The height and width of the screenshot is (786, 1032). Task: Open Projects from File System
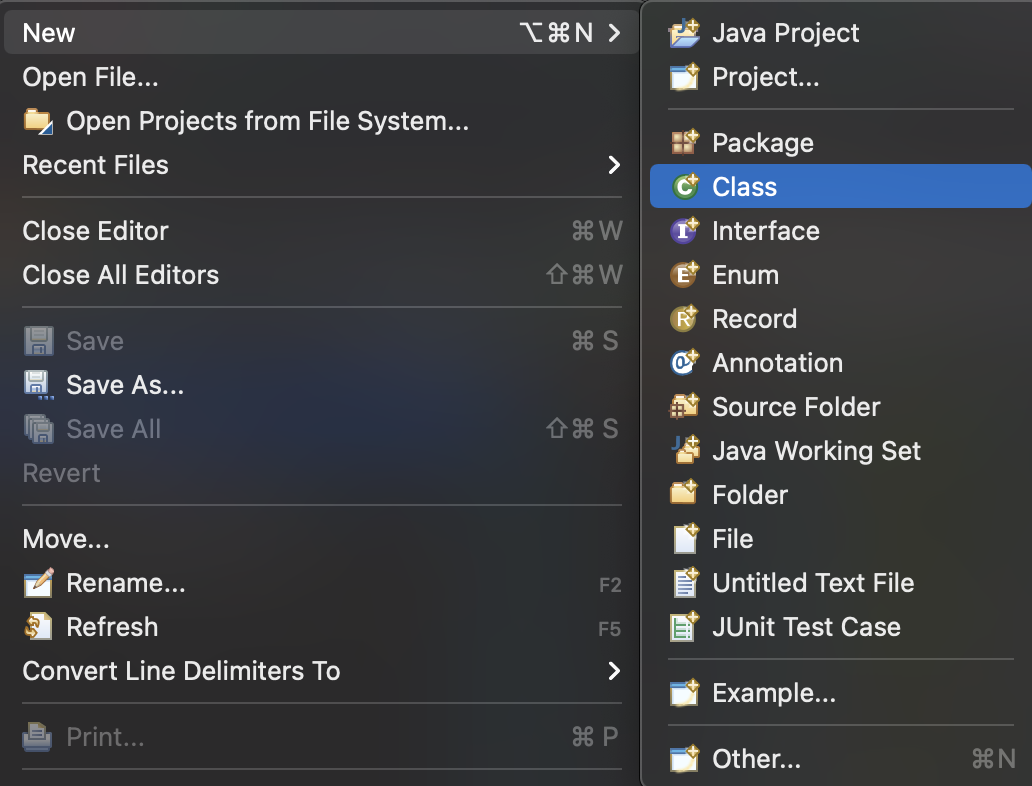(x=266, y=121)
